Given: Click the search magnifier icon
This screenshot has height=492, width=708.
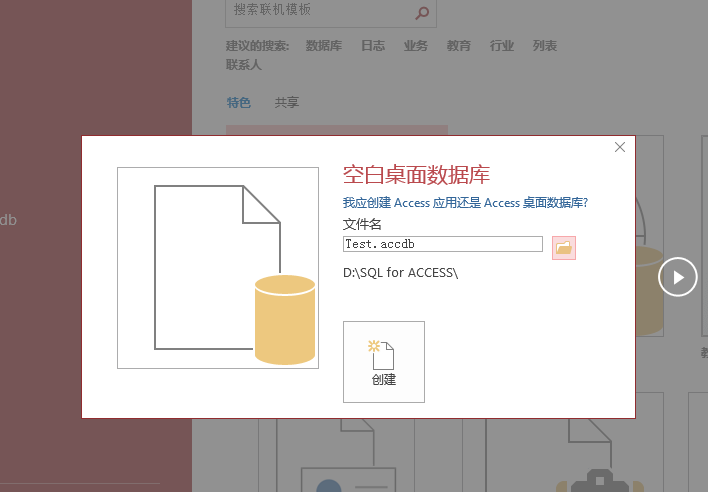Looking at the screenshot, I should point(422,13).
